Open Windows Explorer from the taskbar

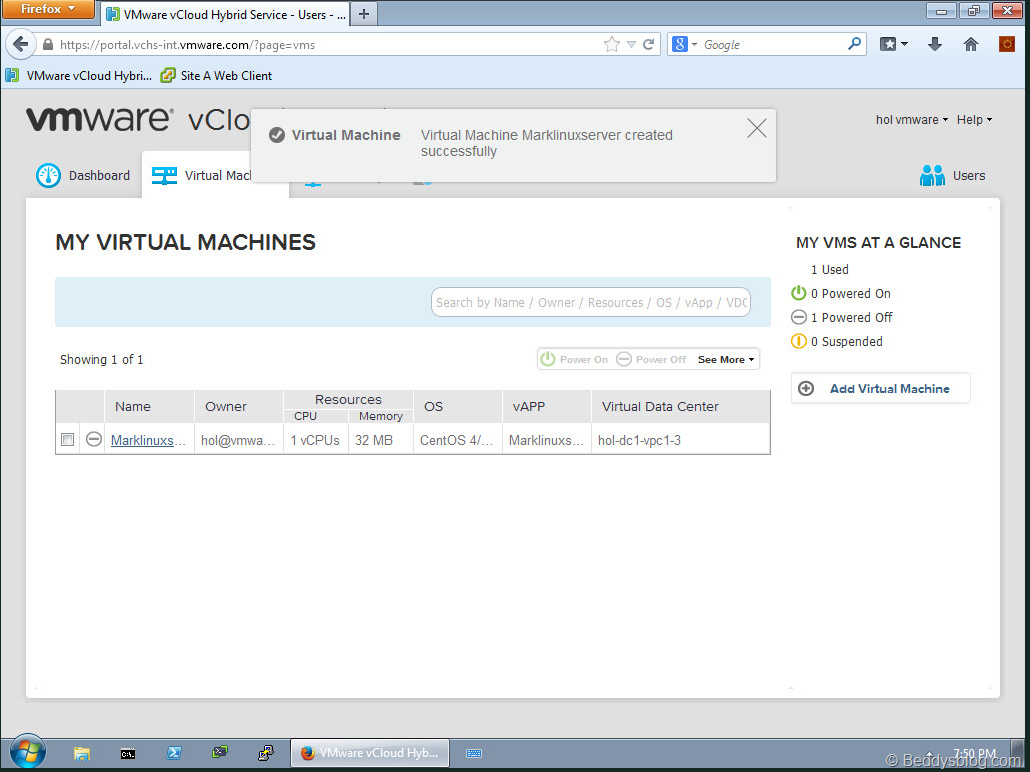81,753
